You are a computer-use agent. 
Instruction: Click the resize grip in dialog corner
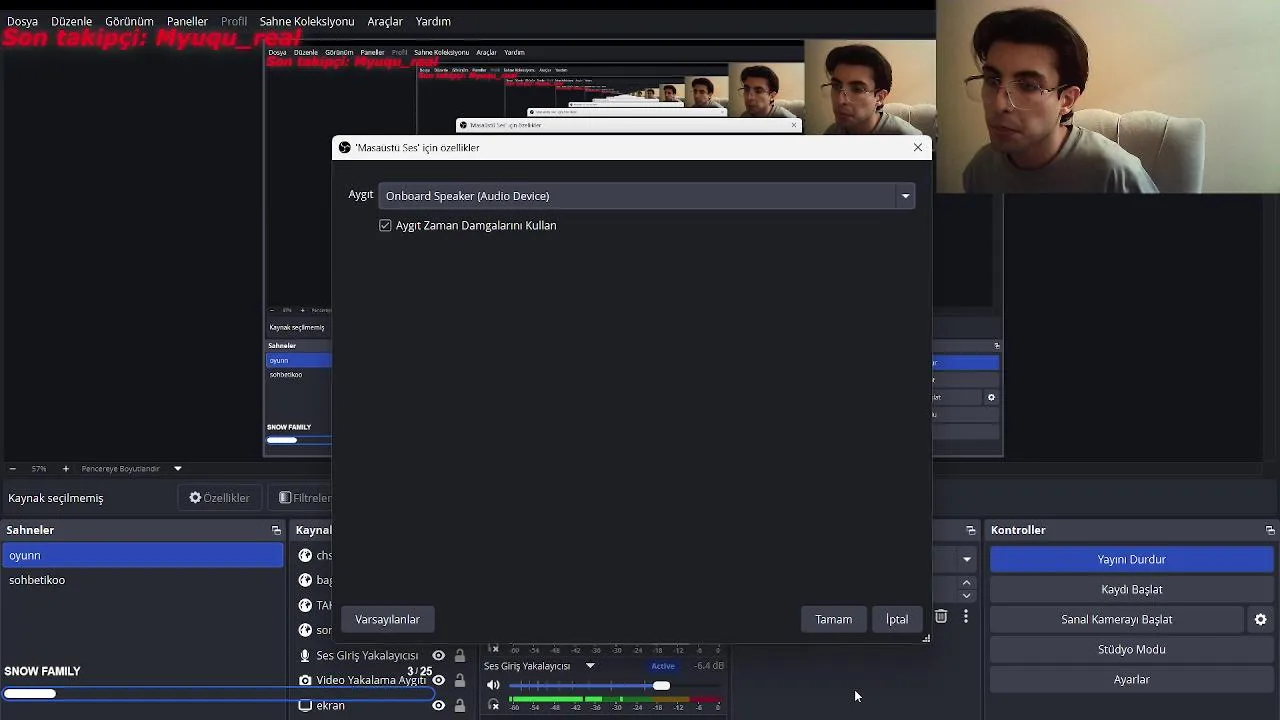coord(926,638)
